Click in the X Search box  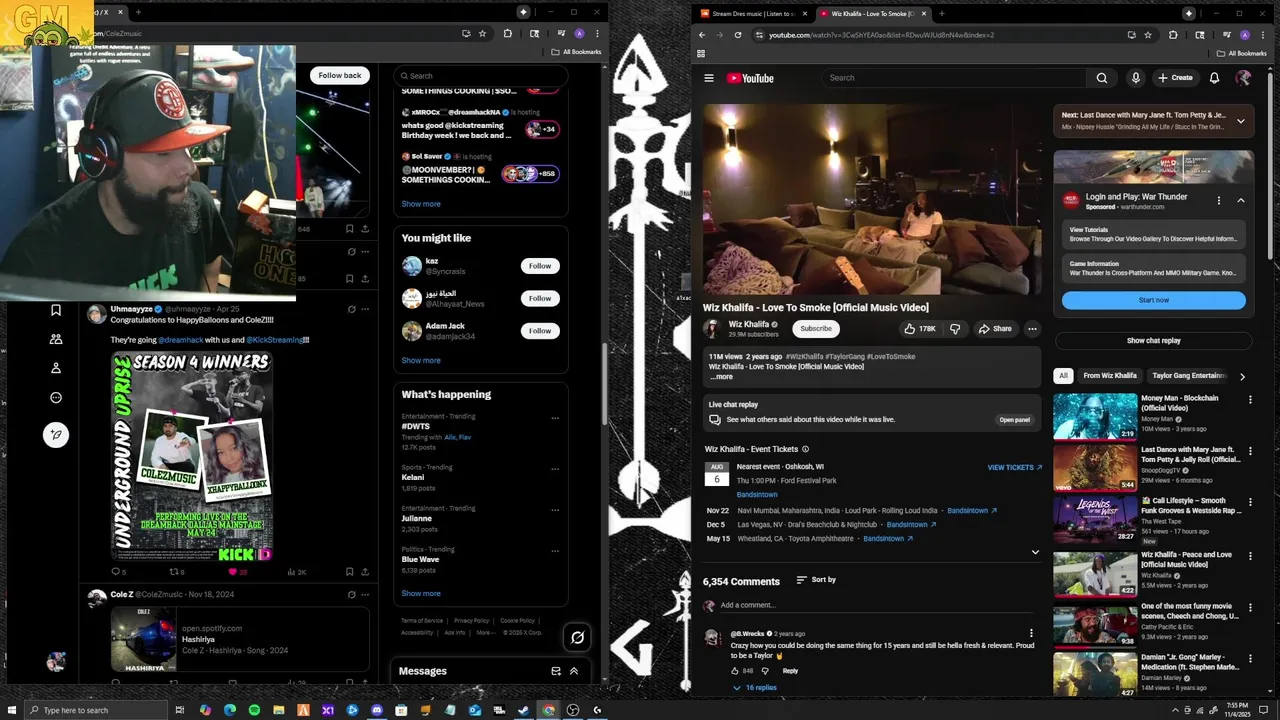[480, 76]
